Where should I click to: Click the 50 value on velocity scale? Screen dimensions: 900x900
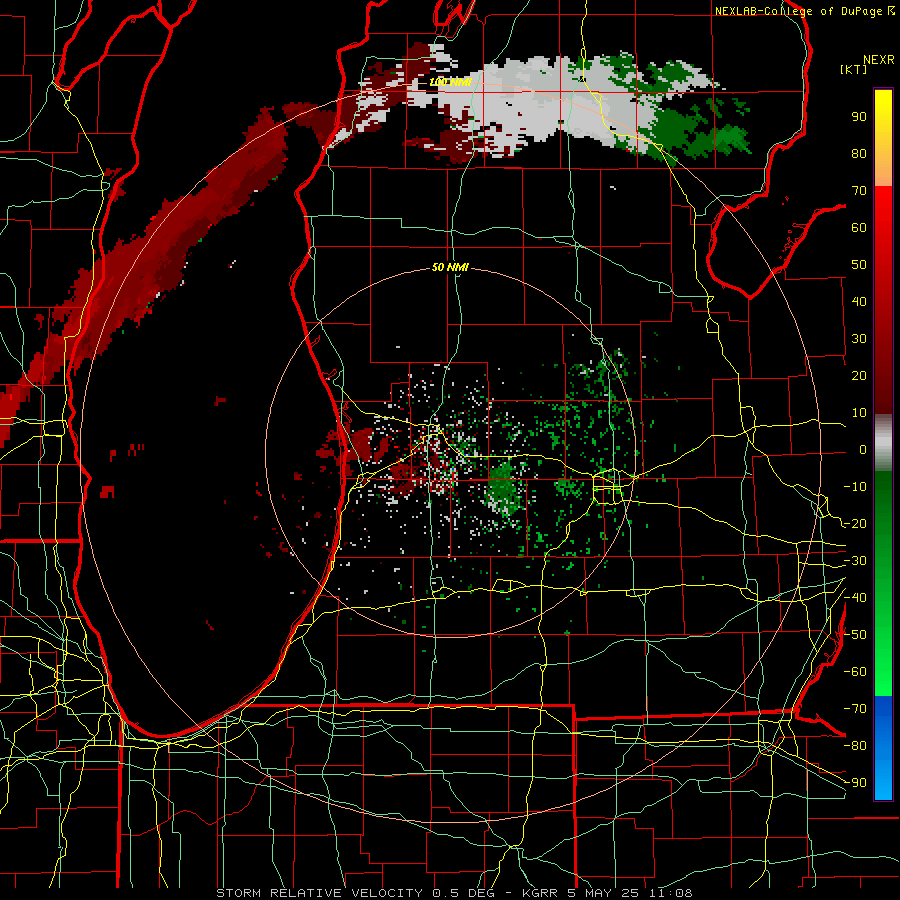point(859,265)
